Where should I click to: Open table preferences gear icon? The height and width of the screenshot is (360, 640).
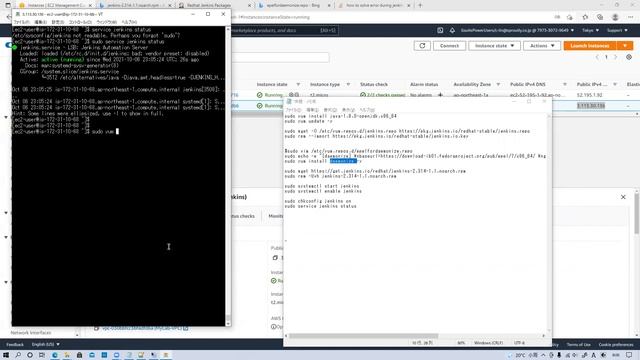(629, 57)
